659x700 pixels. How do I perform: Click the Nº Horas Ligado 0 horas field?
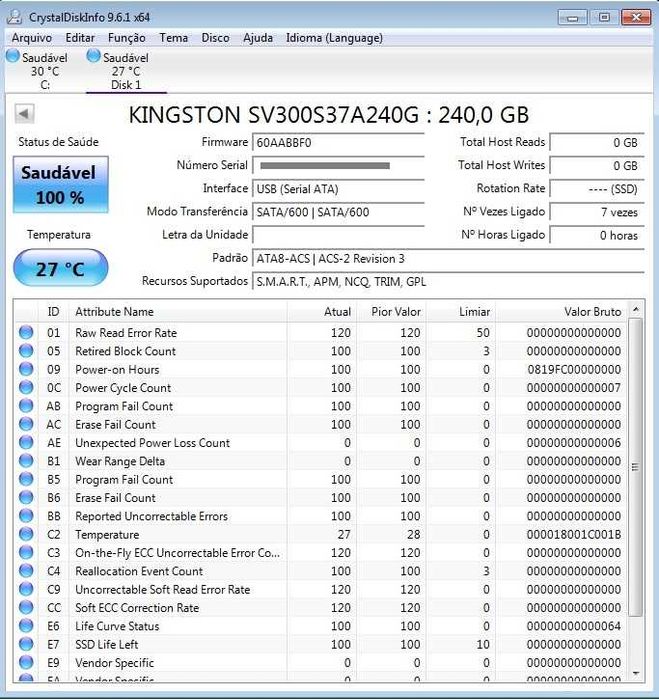point(597,235)
